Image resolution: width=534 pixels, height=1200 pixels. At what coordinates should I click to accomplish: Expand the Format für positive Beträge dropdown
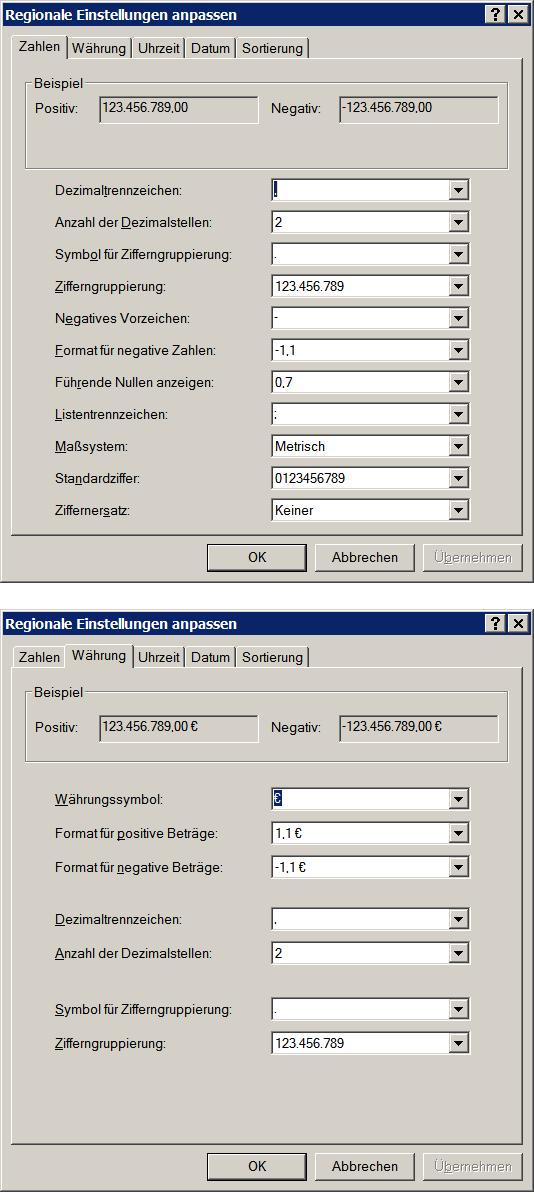click(x=458, y=833)
